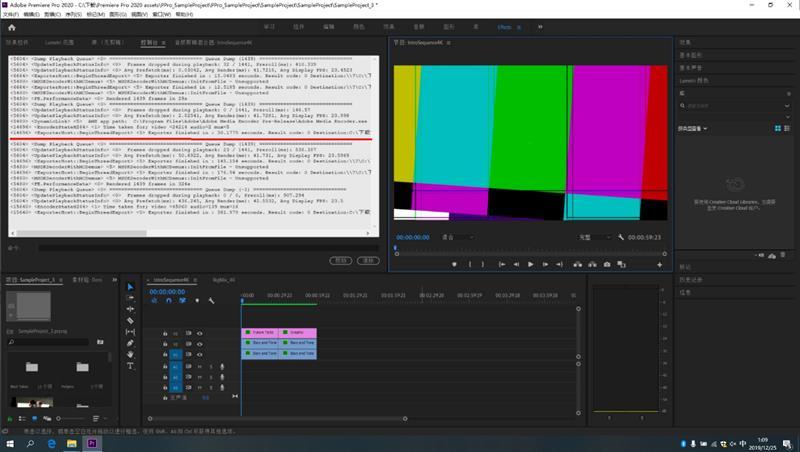Click Play in the Program monitor
This screenshot has width=800, height=452.
(x=531, y=264)
